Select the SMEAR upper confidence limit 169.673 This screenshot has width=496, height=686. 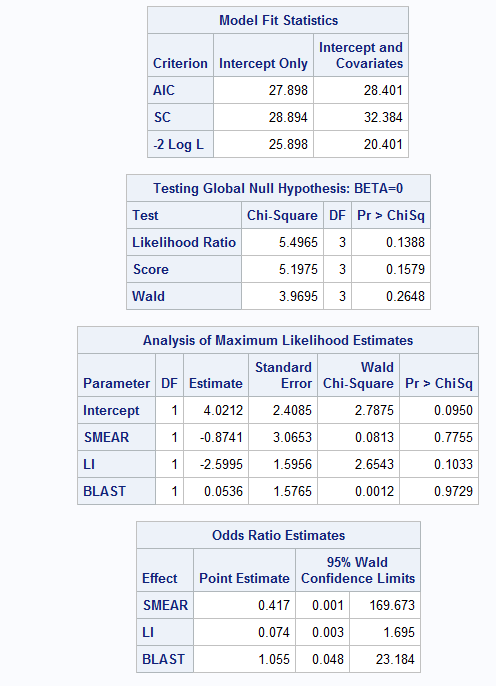392,605
